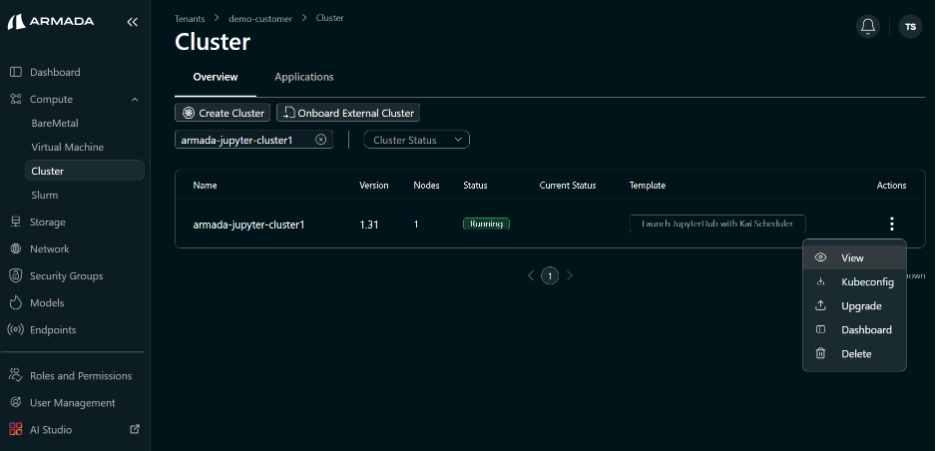Open notifications bell icon

[x=867, y=27]
